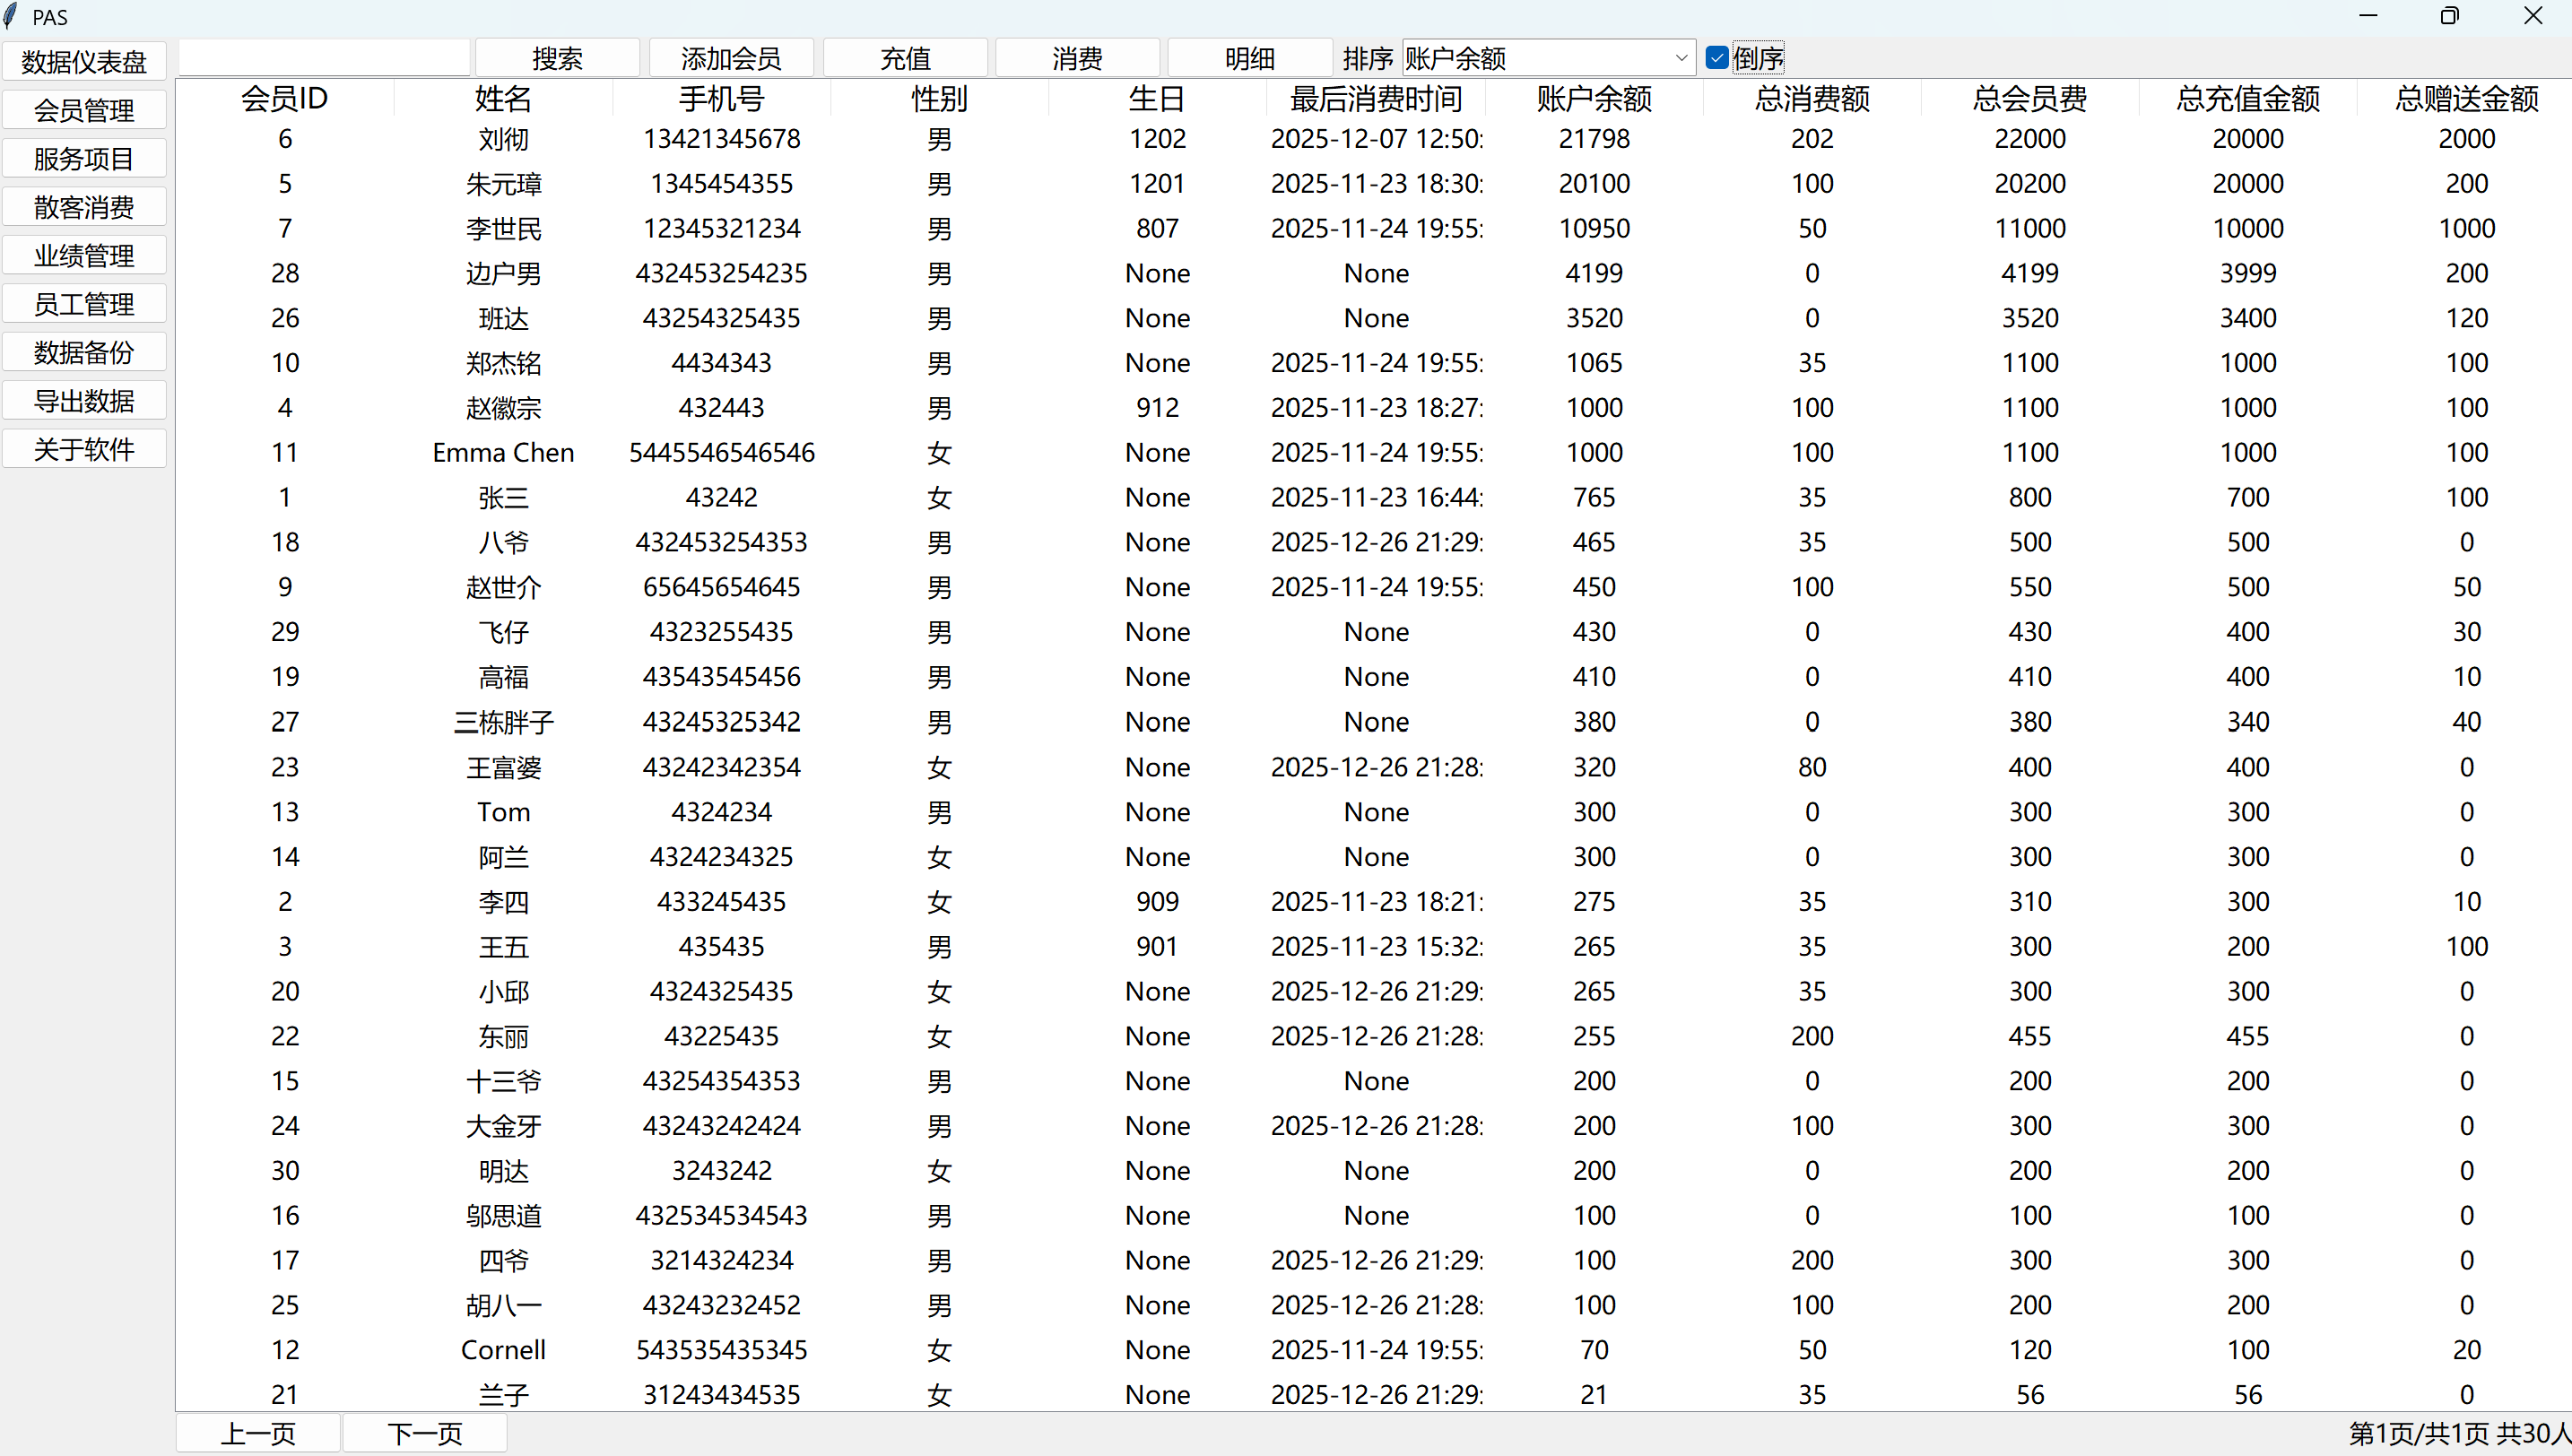This screenshot has height=1456, width=2572.
Task: Switch to 服务项目 section
Action: 84,159
